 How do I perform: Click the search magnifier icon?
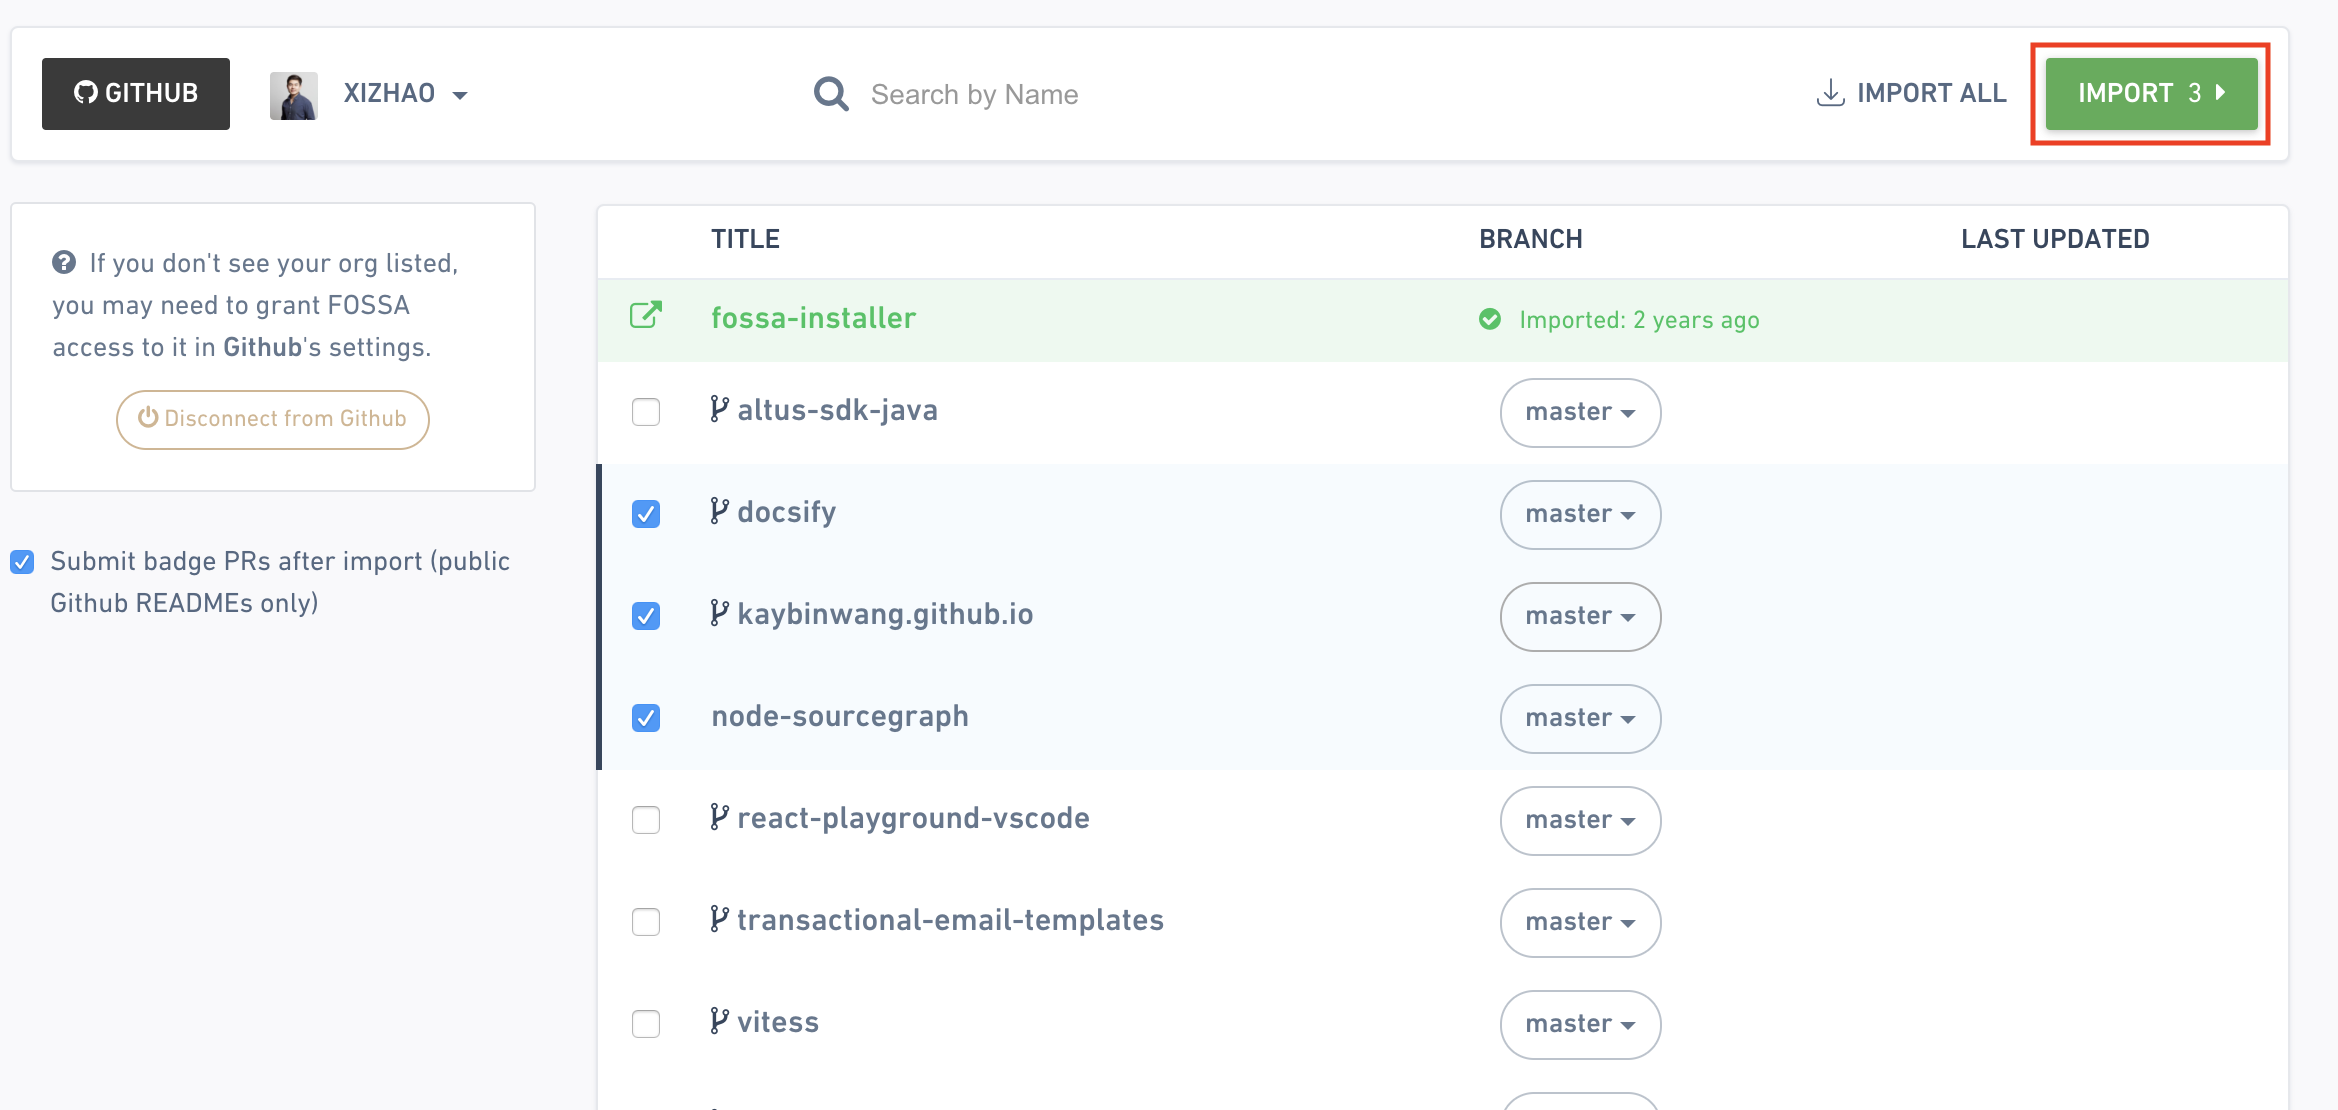830,94
